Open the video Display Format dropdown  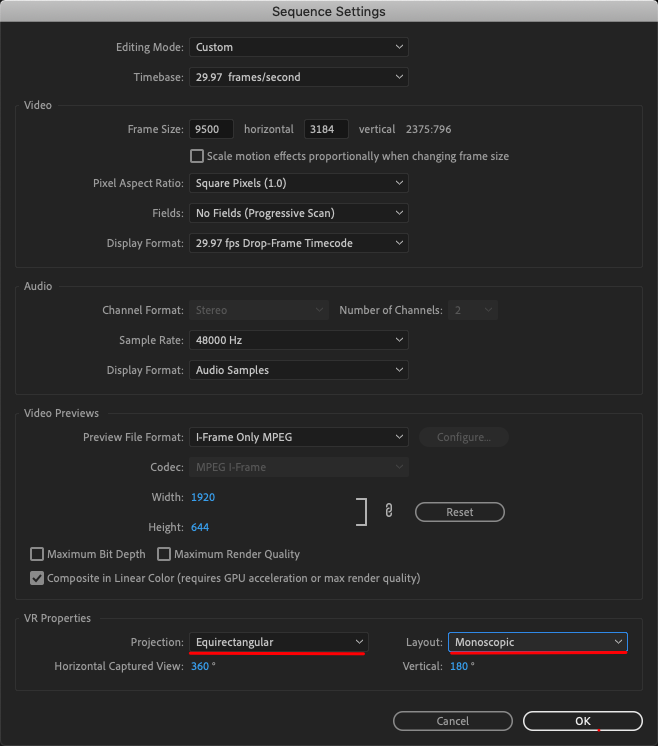click(299, 243)
